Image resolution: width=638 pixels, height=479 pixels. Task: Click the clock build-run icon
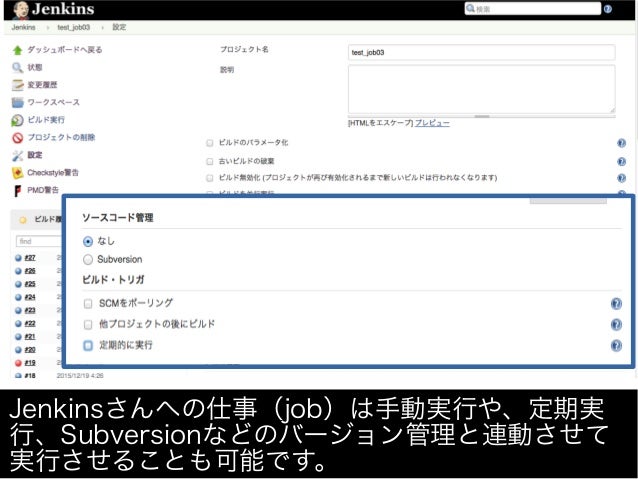pos(17,120)
